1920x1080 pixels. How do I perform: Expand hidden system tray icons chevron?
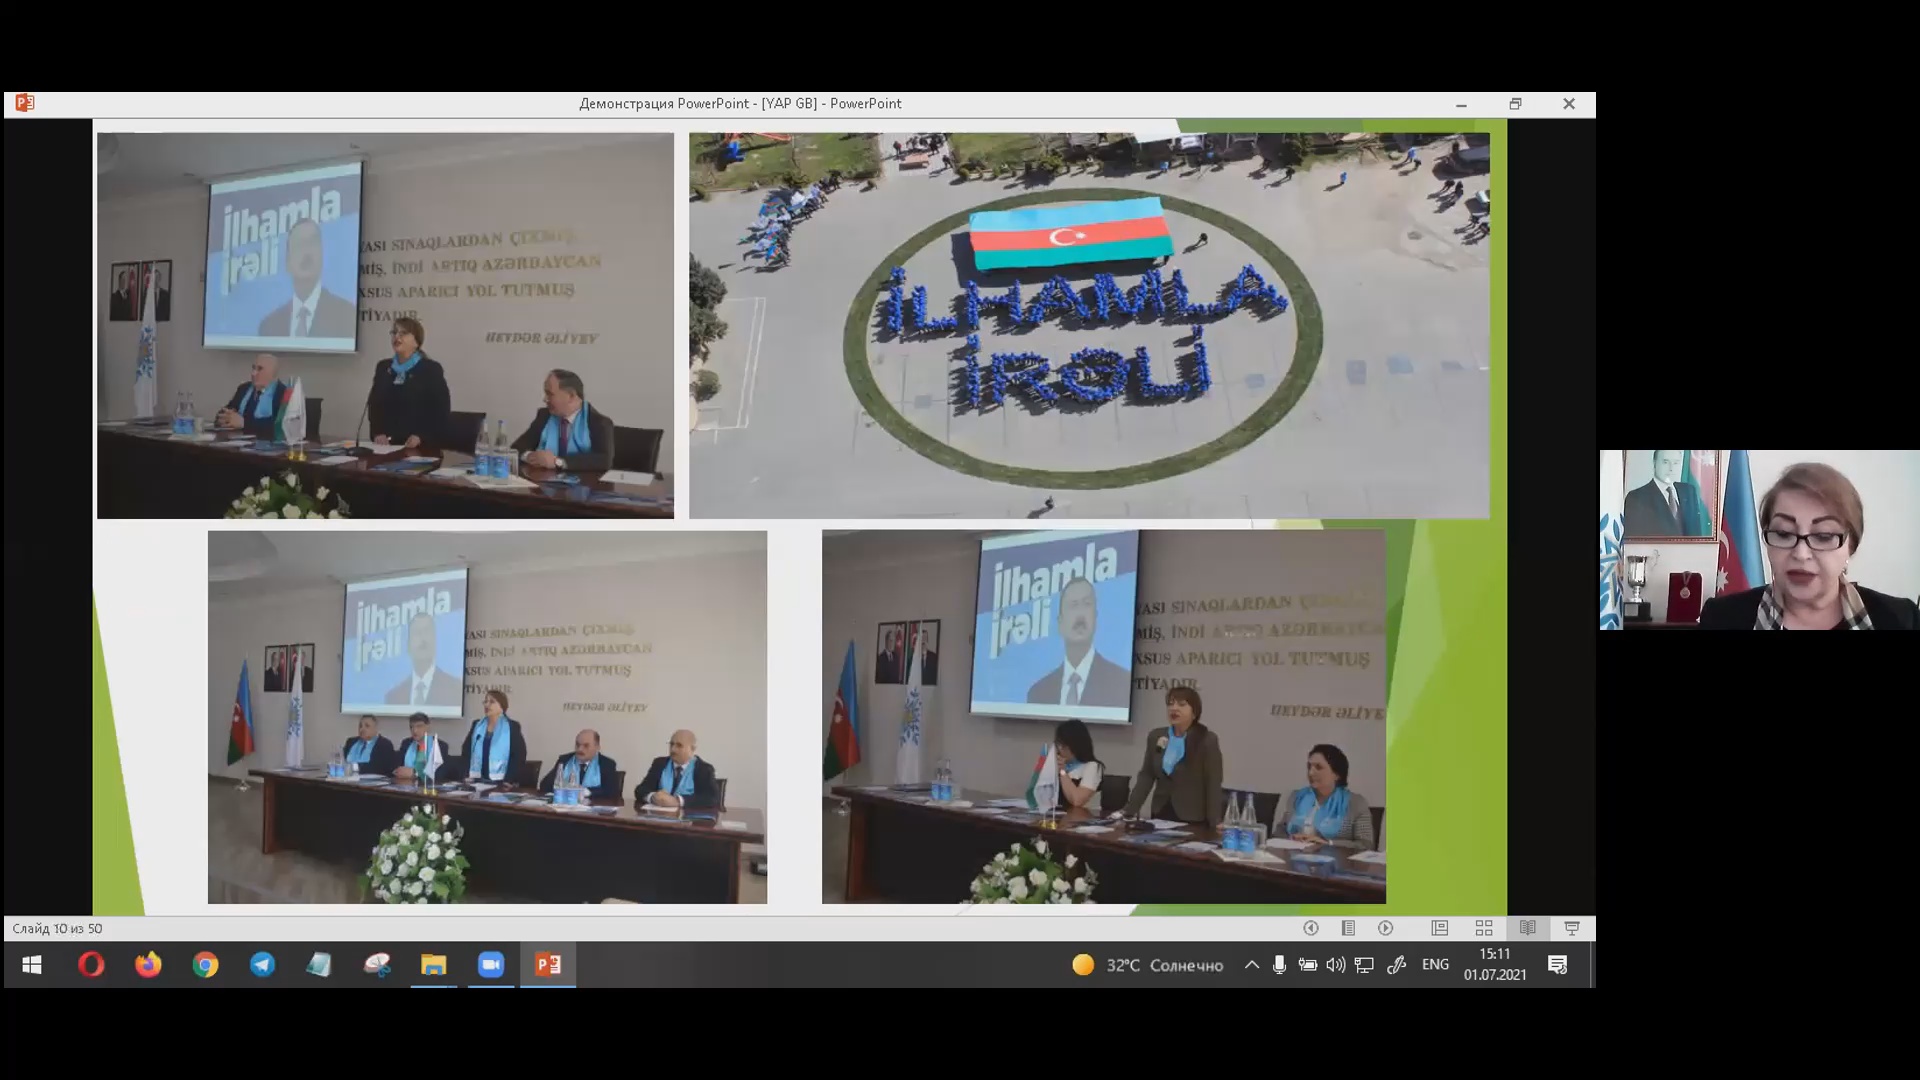click(1251, 965)
